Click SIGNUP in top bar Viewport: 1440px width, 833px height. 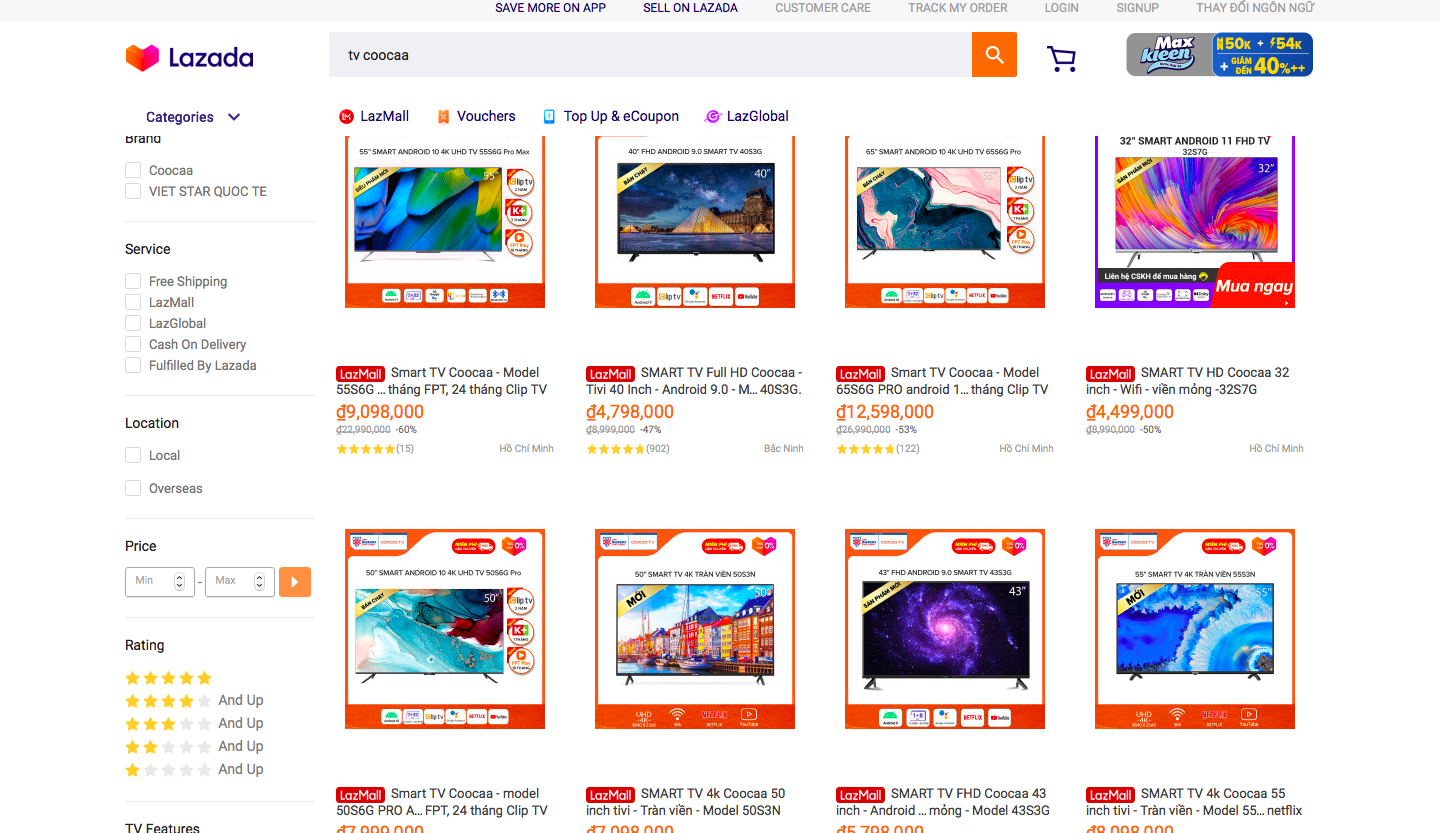tap(1137, 8)
